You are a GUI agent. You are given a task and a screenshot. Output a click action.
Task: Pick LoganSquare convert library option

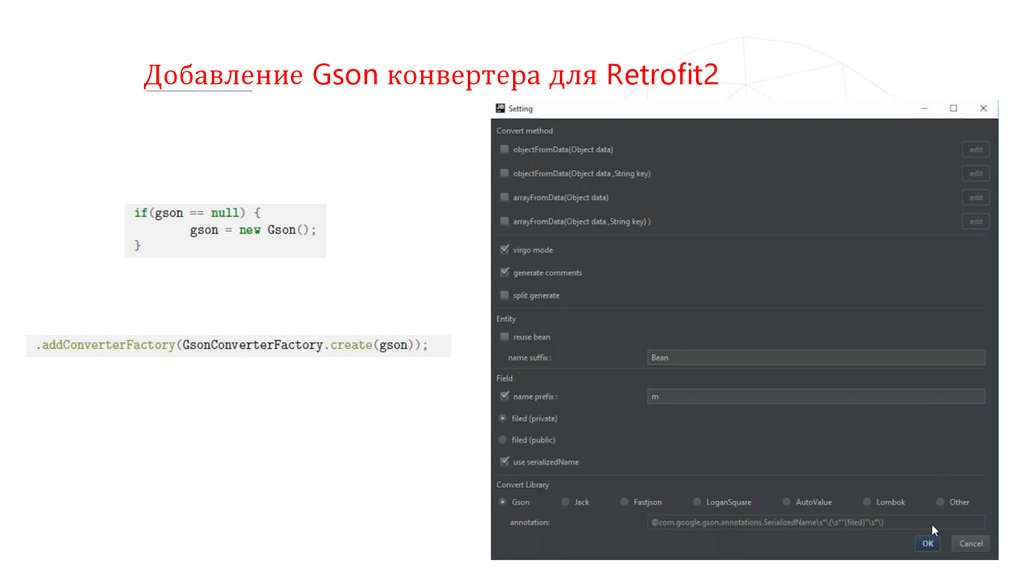click(x=695, y=502)
